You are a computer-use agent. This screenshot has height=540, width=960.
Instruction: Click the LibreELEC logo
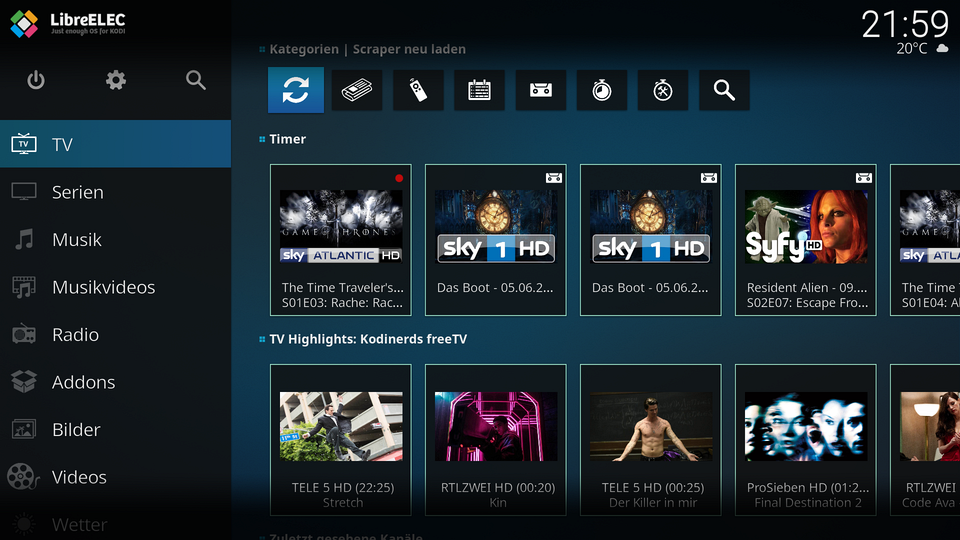click(x=68, y=24)
